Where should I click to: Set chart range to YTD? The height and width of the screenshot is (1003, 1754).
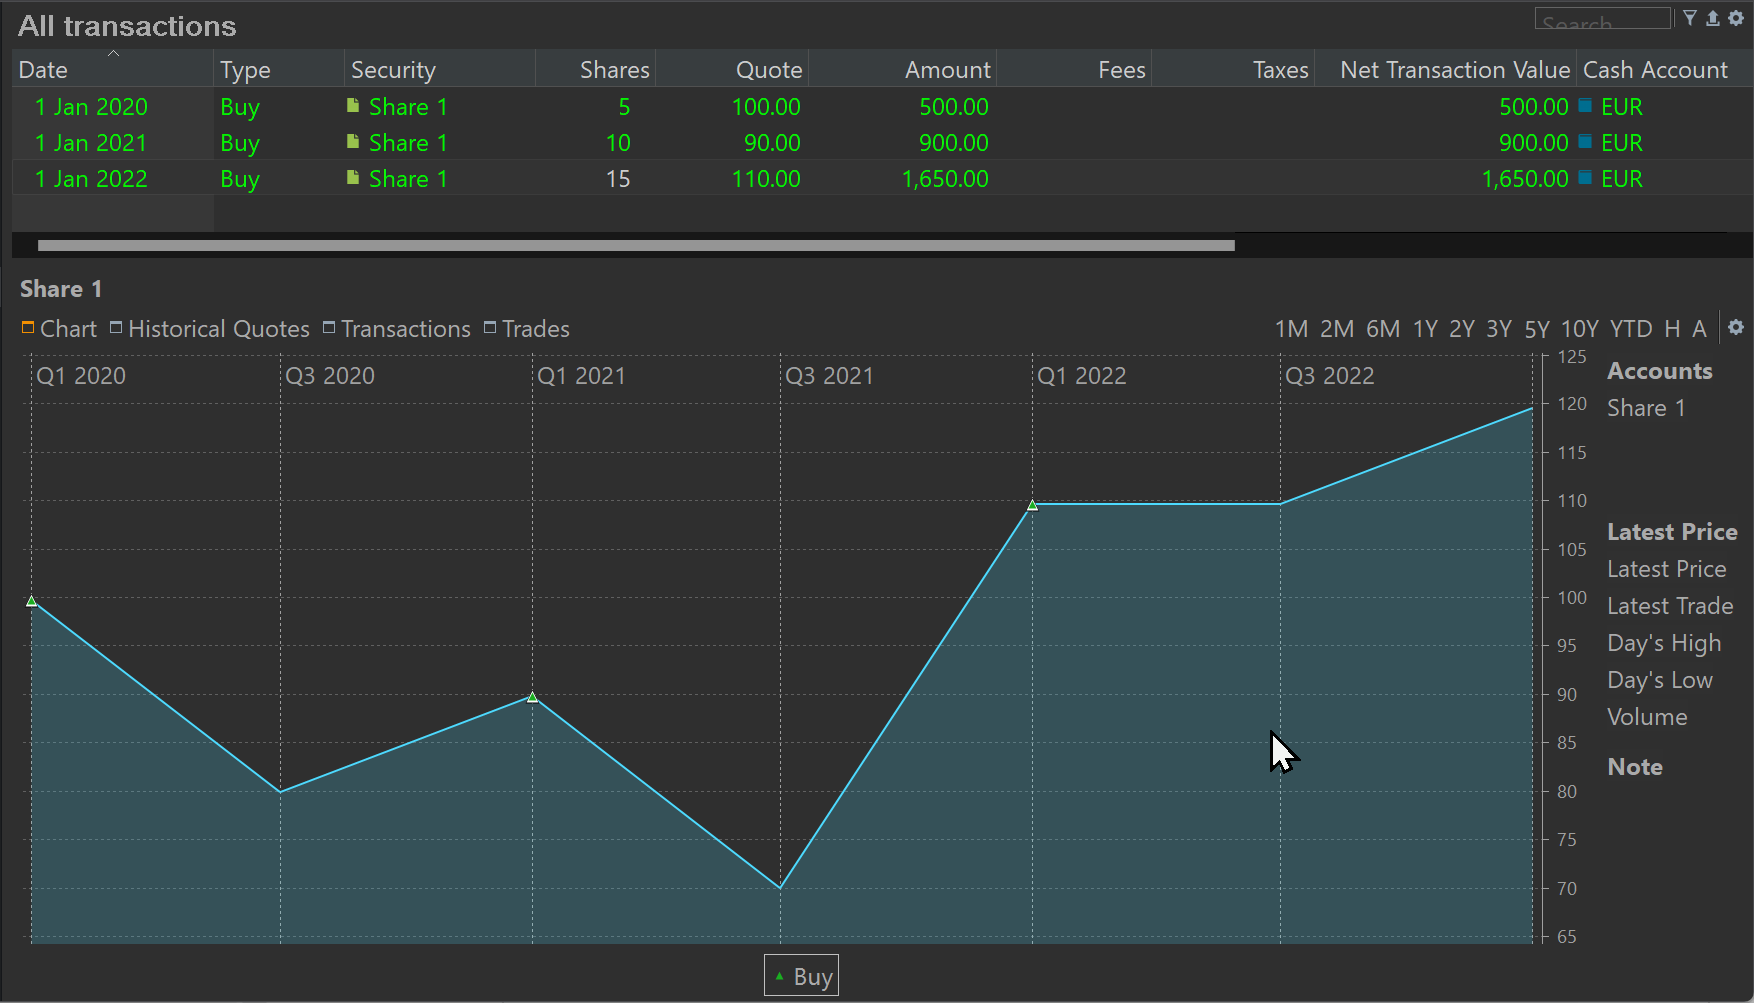[1631, 329]
